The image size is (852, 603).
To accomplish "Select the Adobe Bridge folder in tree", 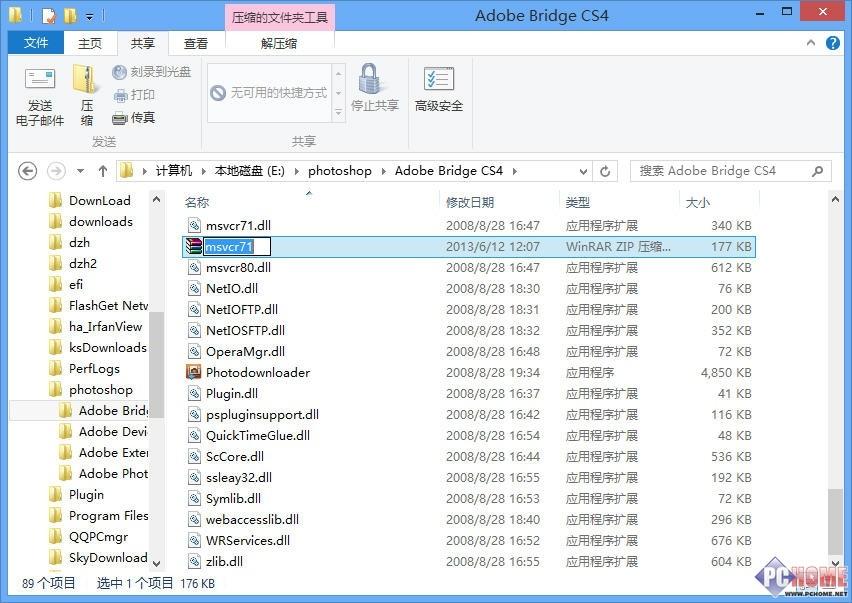I will (113, 410).
